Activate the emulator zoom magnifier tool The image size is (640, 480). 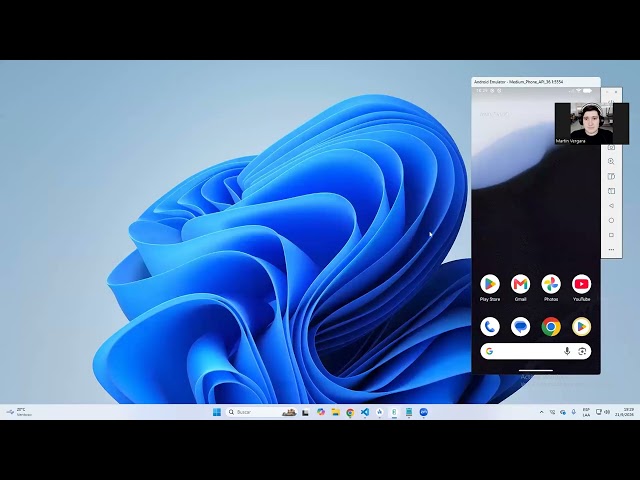pos(611,161)
